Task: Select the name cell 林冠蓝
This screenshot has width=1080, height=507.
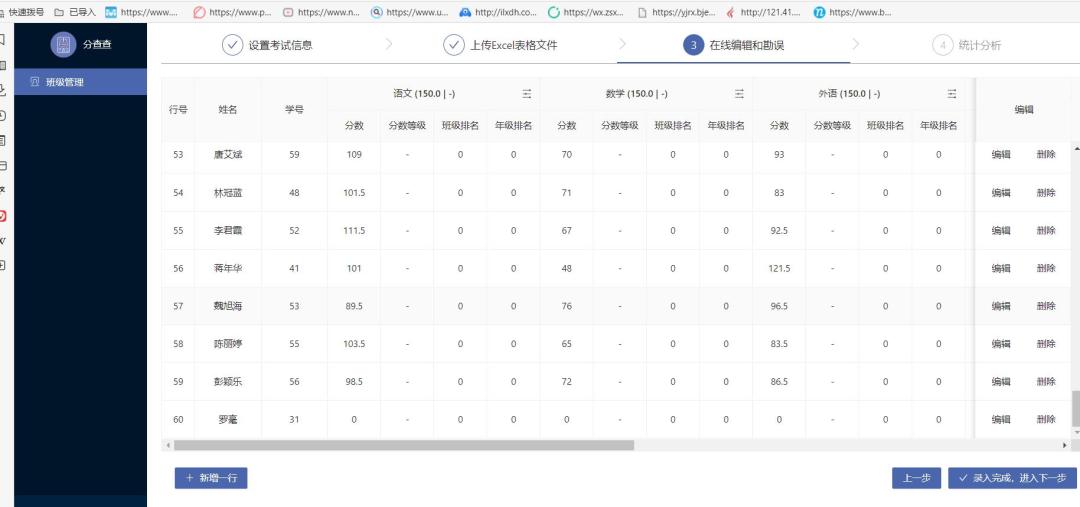Action: click(228, 193)
